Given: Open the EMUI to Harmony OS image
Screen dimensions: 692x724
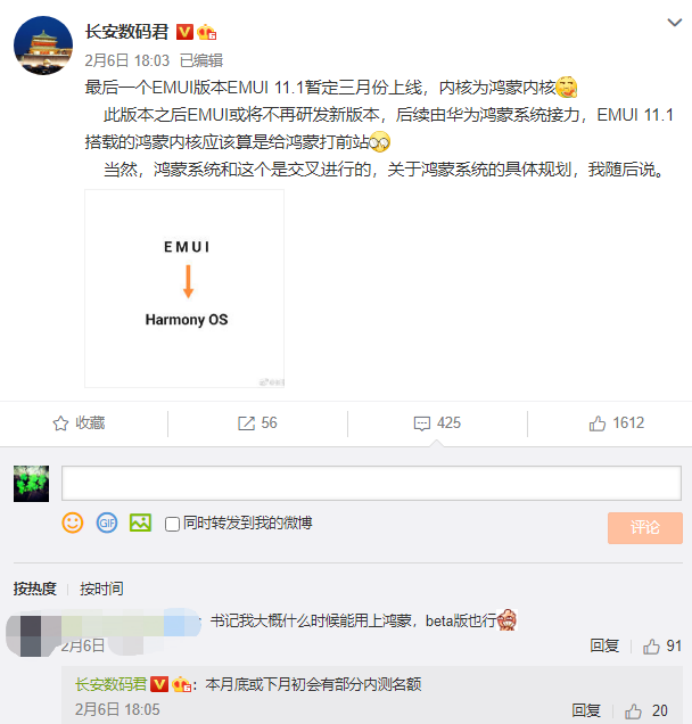Looking at the screenshot, I should tap(185, 289).
